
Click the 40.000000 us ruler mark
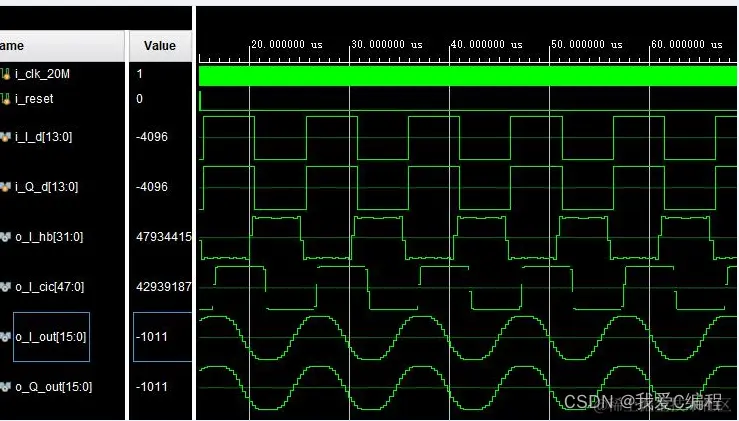[487, 45]
